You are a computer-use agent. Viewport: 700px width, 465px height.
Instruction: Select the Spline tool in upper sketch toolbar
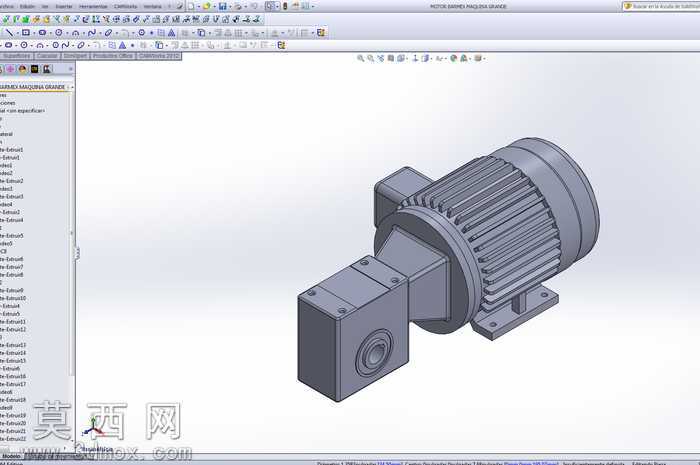click(x=92, y=33)
